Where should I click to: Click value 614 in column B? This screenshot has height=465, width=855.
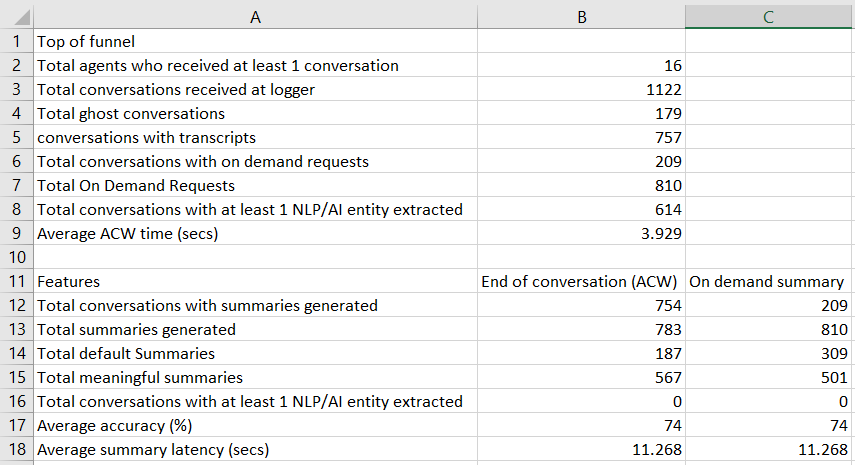tap(581, 209)
